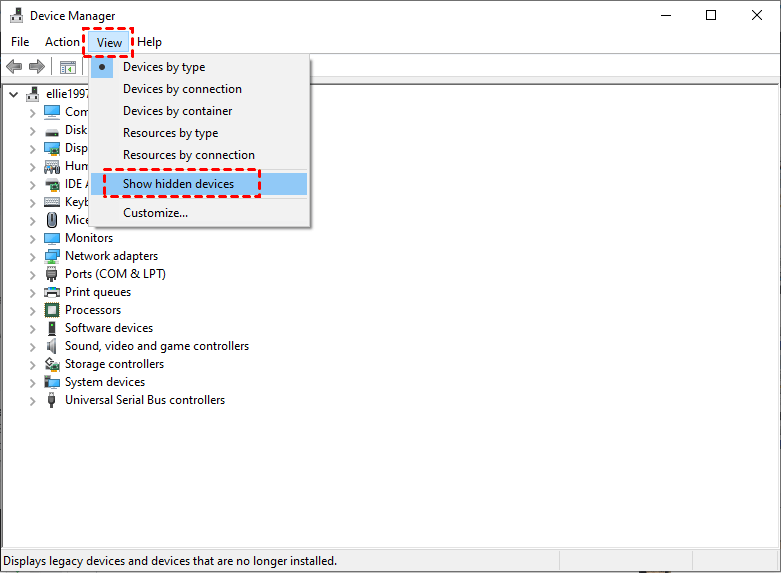Expand the Storage controllers category
The image size is (781, 573).
33,365
